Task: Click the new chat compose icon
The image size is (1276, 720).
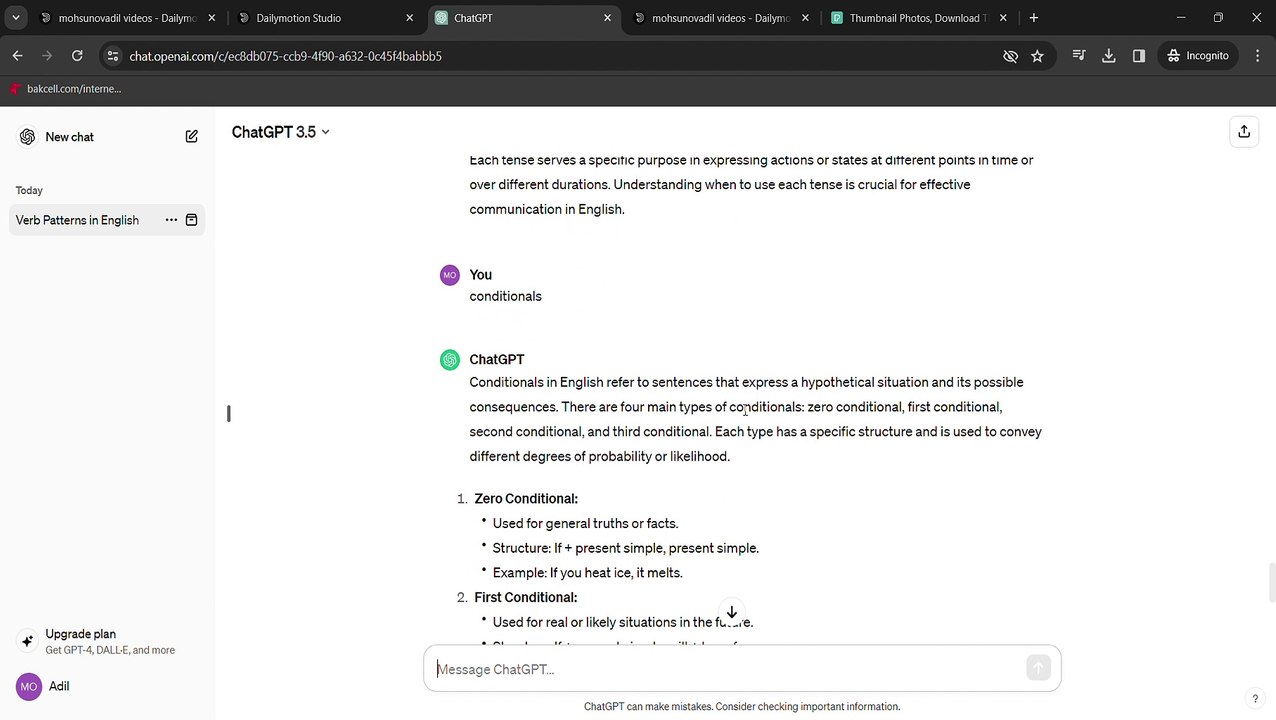Action: 191,137
